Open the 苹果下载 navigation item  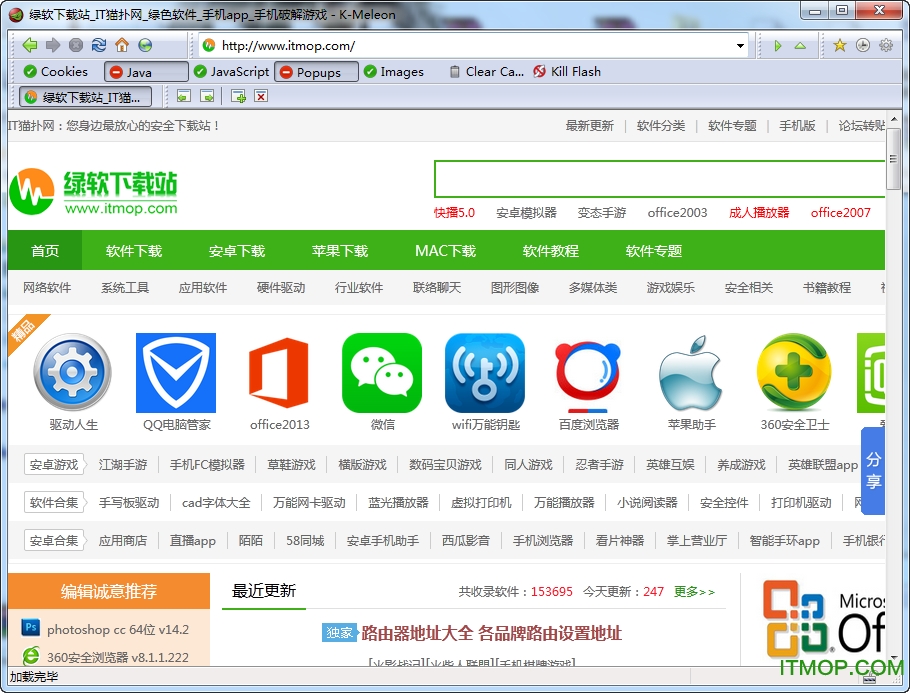[x=340, y=251]
